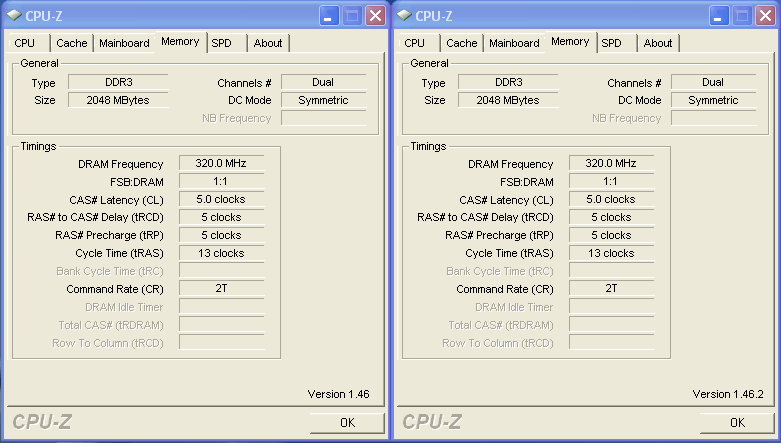This screenshot has width=781, height=443.
Task: Click the "Version 1.46.2" text in right window
Action: [728, 394]
